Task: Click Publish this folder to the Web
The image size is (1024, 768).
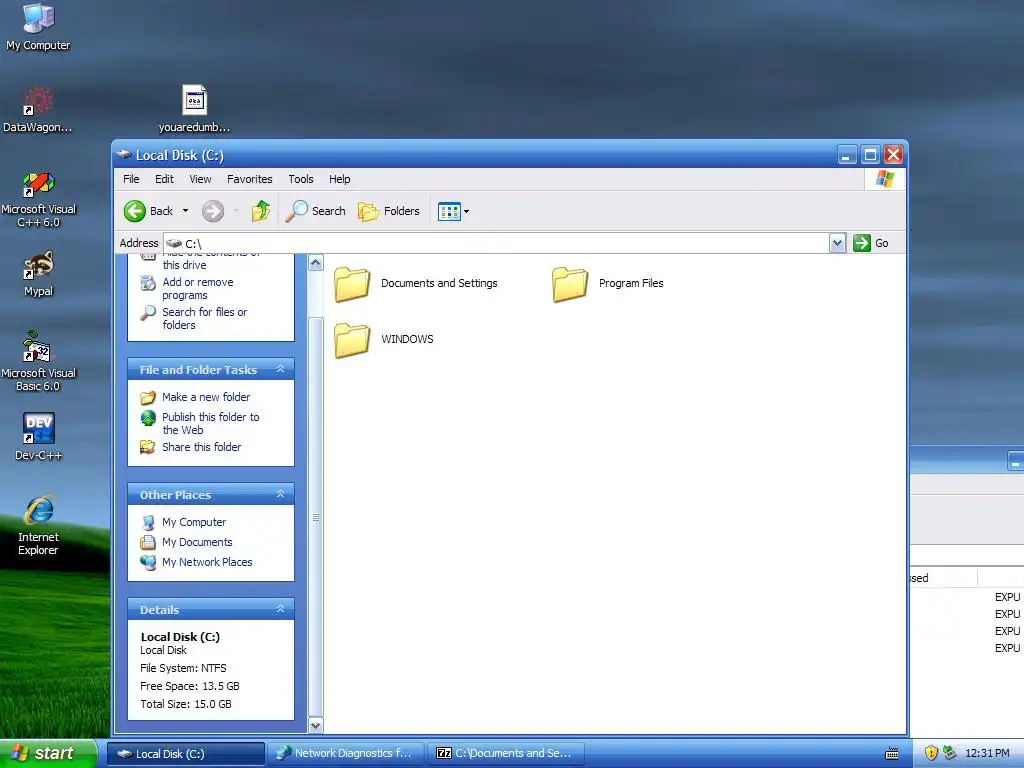Action: tap(210, 423)
